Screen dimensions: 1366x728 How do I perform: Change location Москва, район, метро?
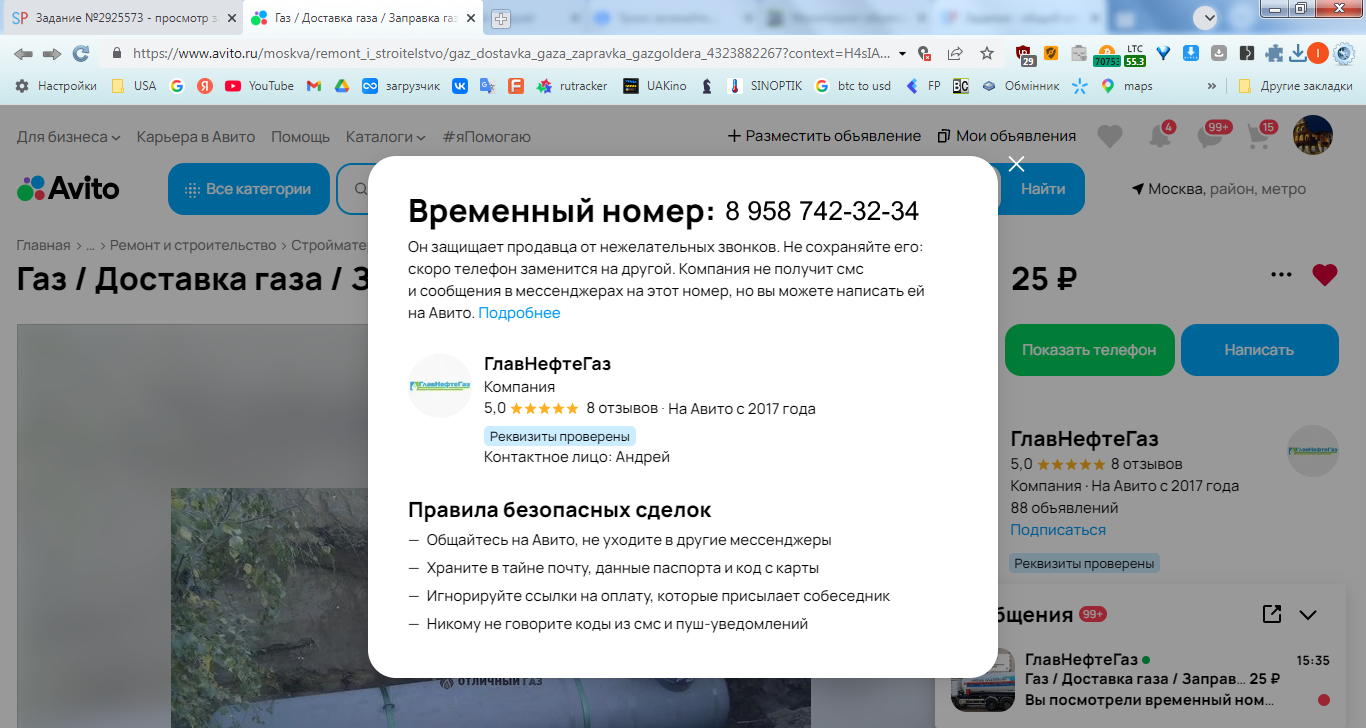tap(1218, 189)
